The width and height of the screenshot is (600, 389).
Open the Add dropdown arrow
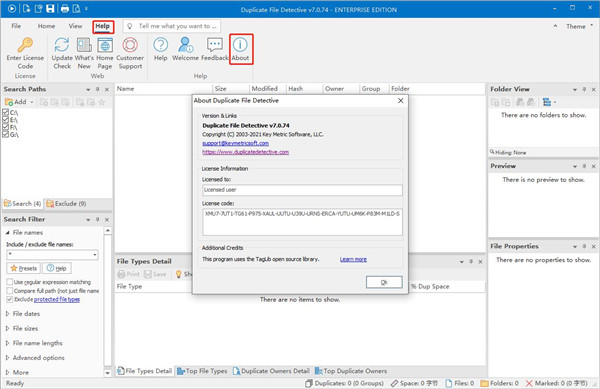[32, 102]
